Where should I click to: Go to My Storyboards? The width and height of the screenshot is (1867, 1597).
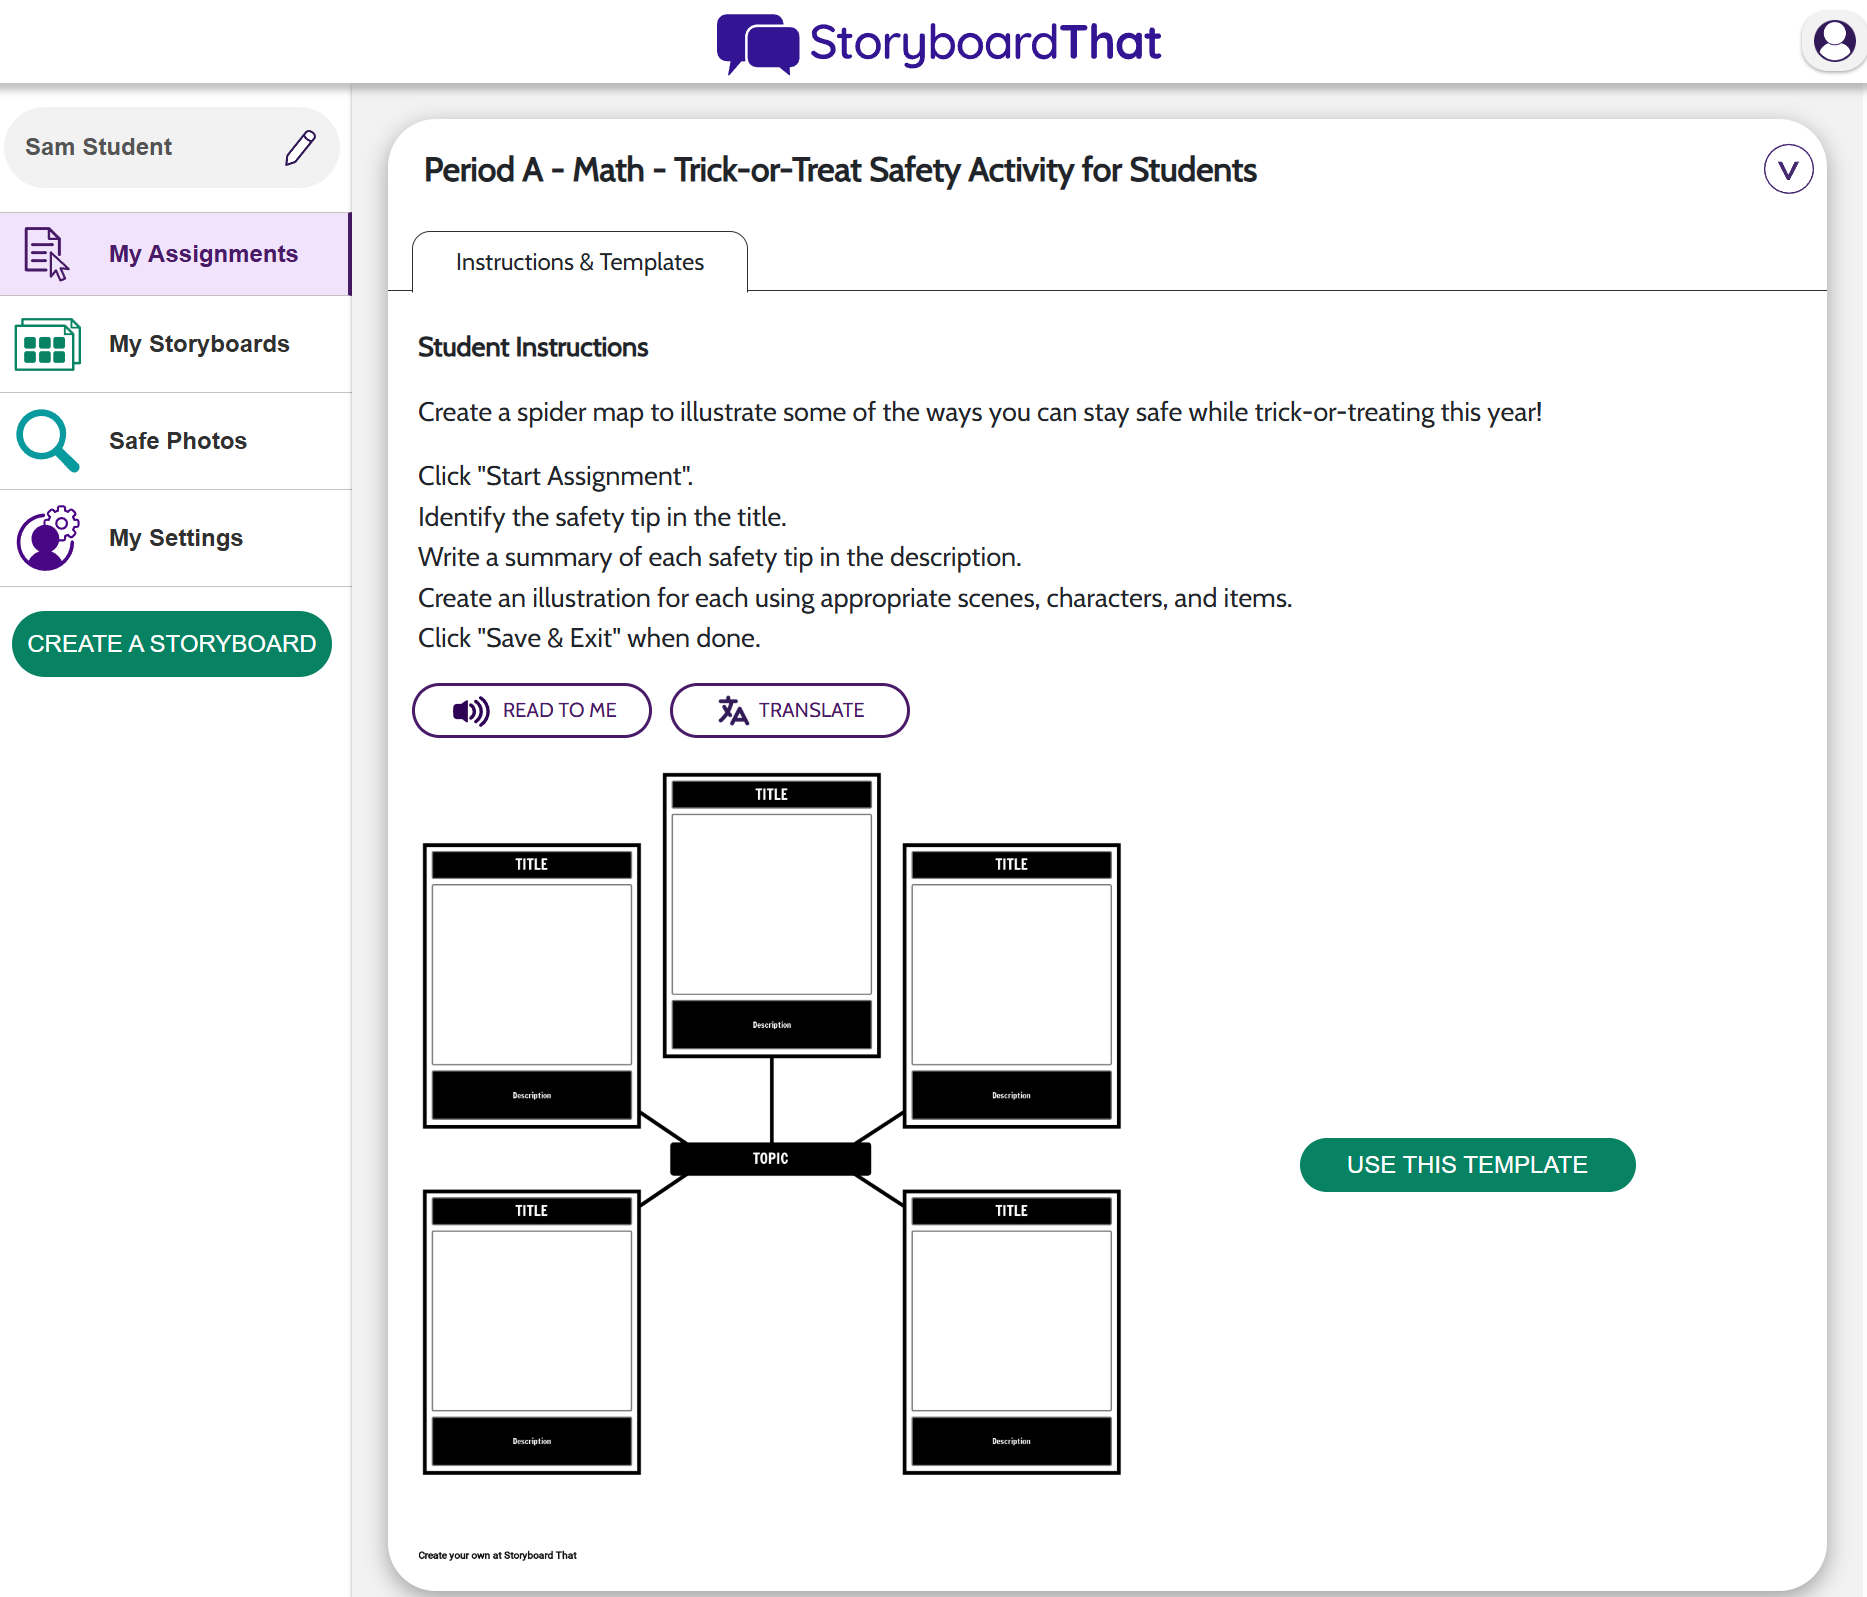pos(176,344)
